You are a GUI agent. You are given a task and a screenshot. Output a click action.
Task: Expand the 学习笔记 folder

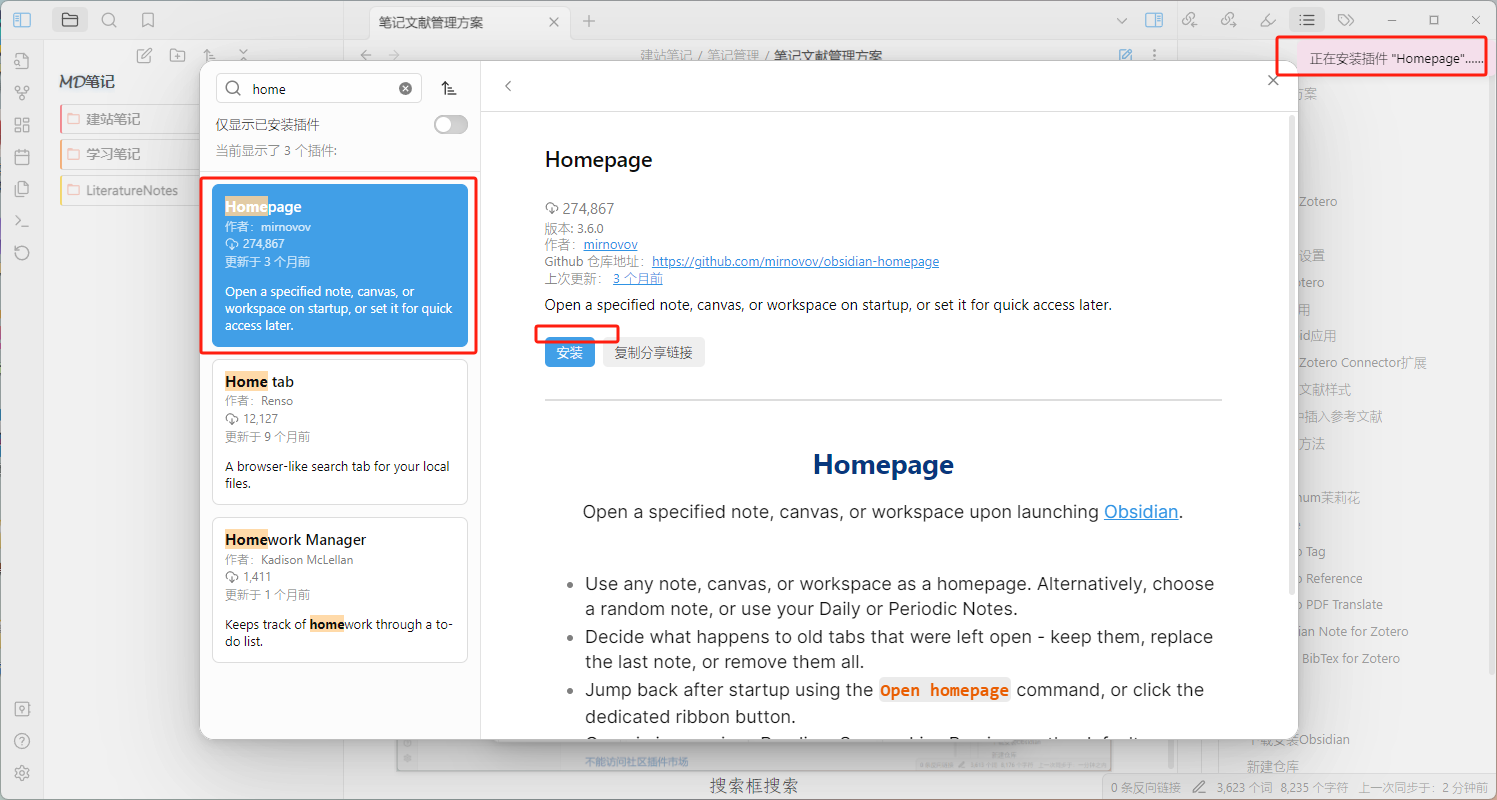click(130, 154)
